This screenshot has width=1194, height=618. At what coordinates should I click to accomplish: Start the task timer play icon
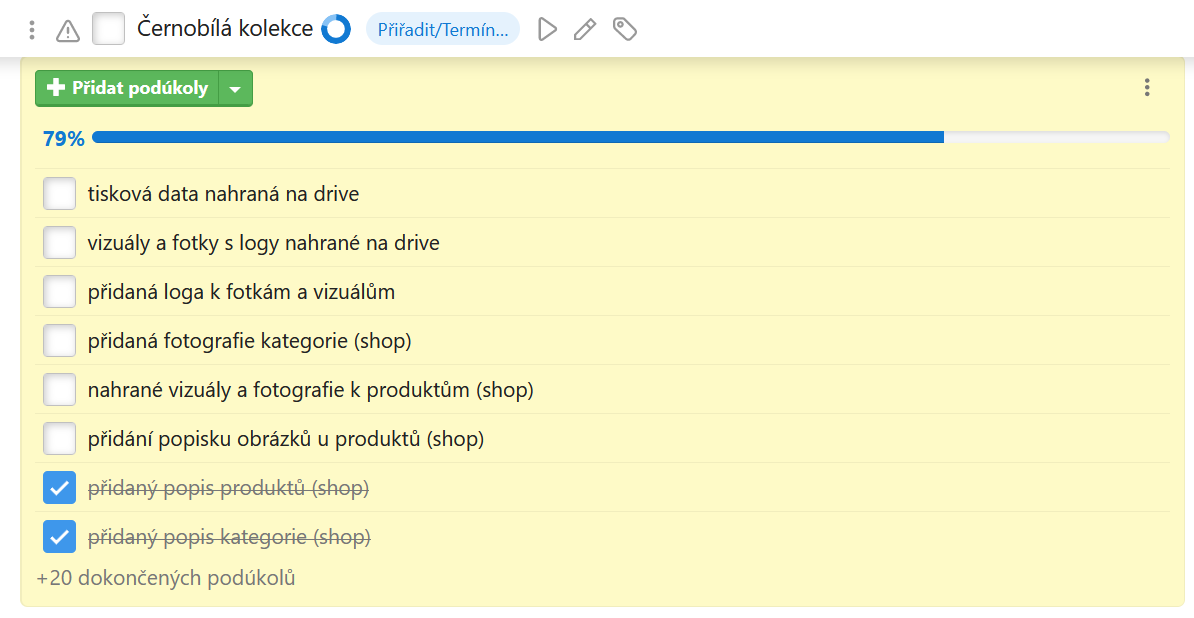[547, 30]
